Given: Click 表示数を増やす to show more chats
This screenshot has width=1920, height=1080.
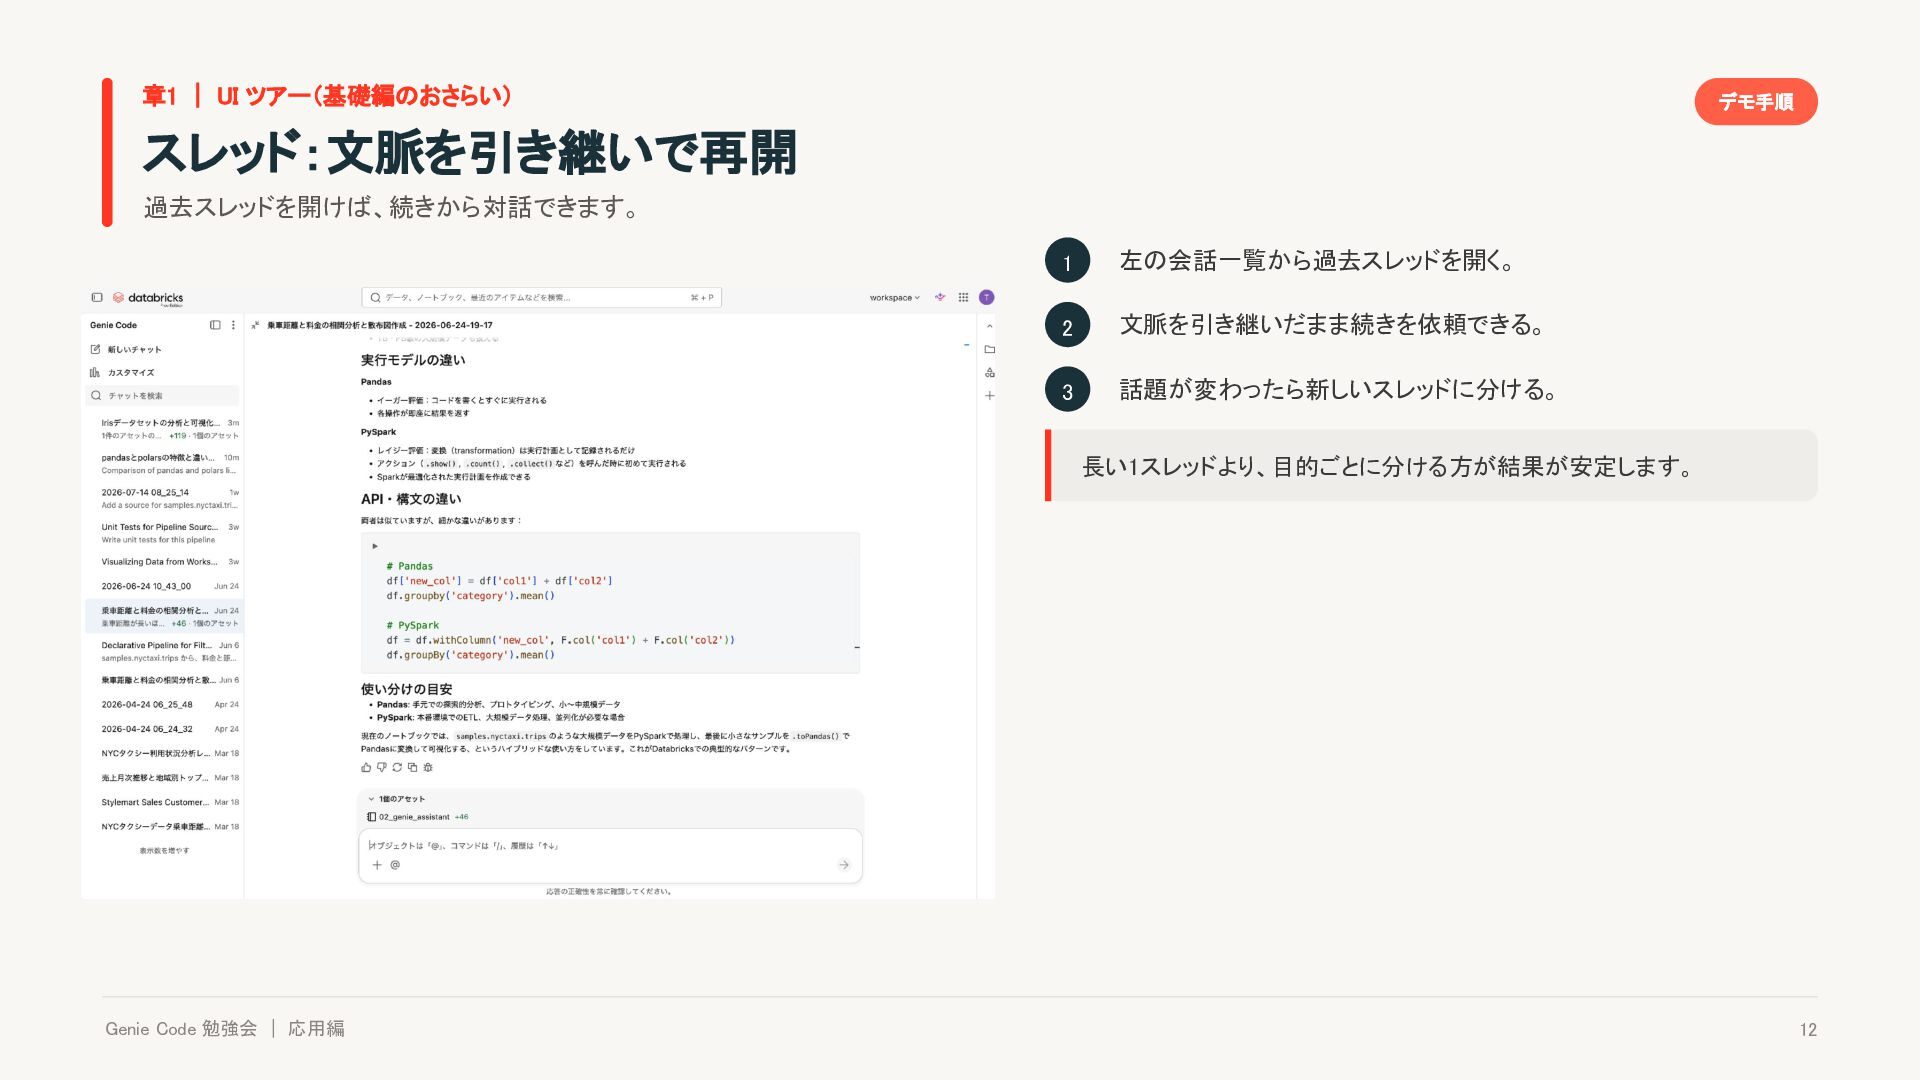Looking at the screenshot, I should click(164, 851).
